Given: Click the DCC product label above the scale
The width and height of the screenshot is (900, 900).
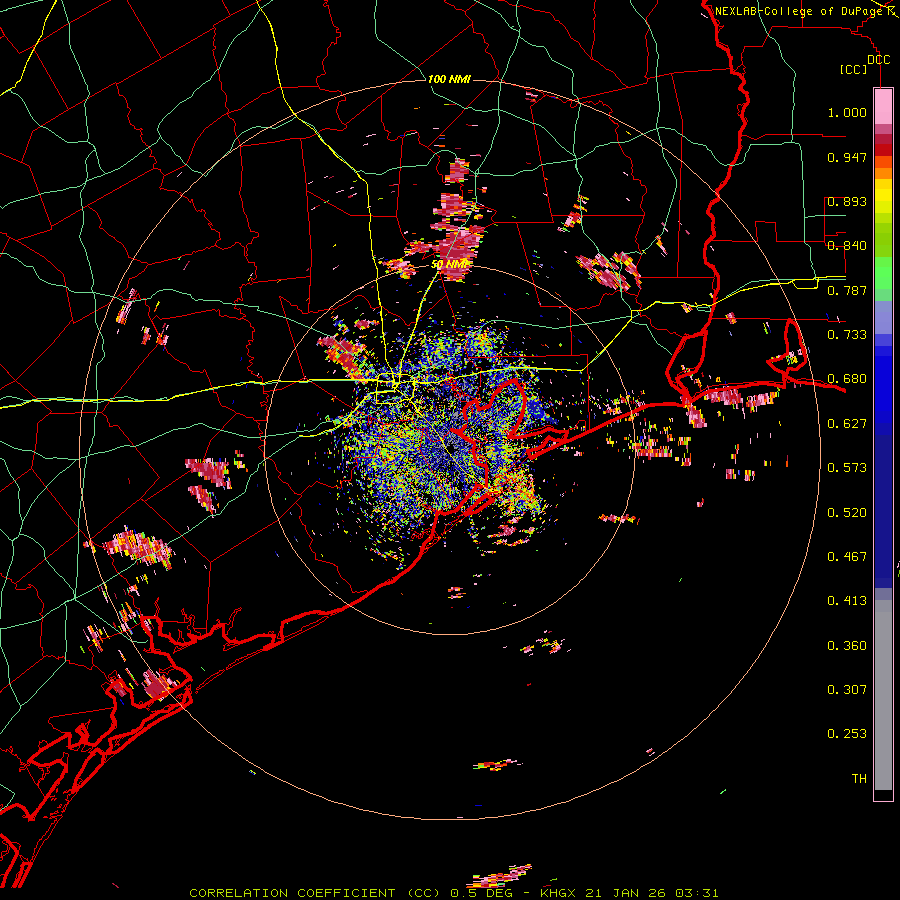Looking at the screenshot, I should [878, 60].
